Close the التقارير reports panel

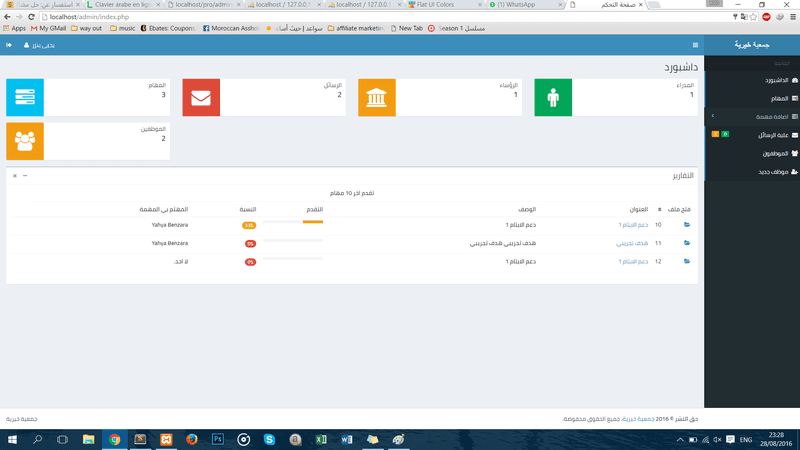(x=15, y=176)
